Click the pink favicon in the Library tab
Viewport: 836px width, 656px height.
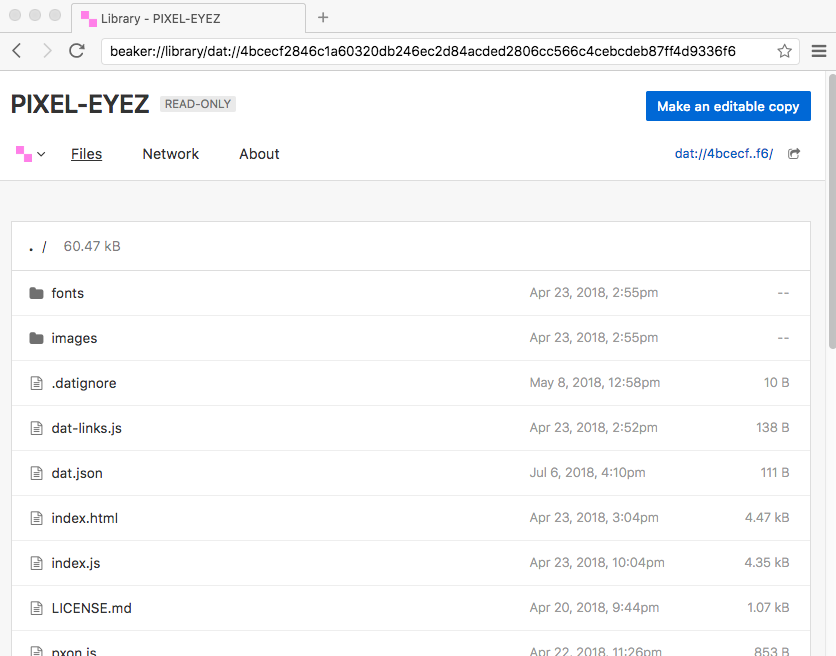coord(89,19)
